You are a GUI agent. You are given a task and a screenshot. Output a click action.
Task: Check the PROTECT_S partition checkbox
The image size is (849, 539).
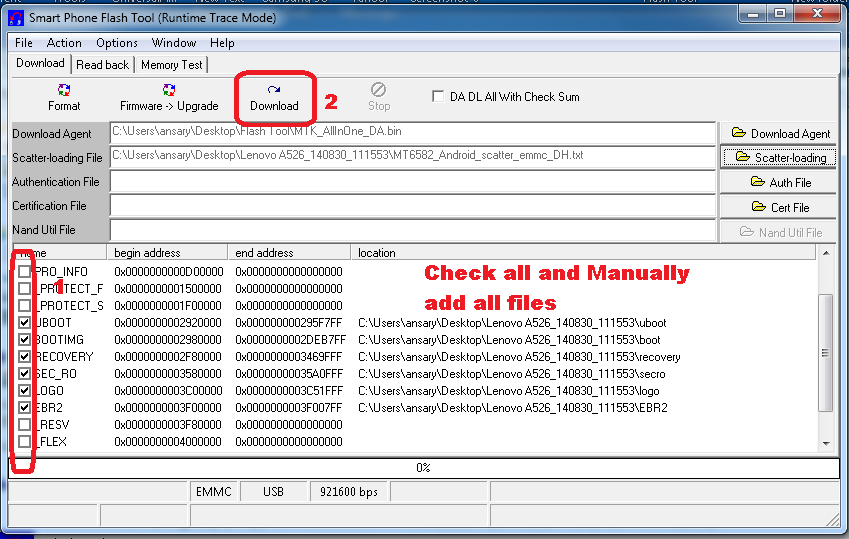point(24,306)
